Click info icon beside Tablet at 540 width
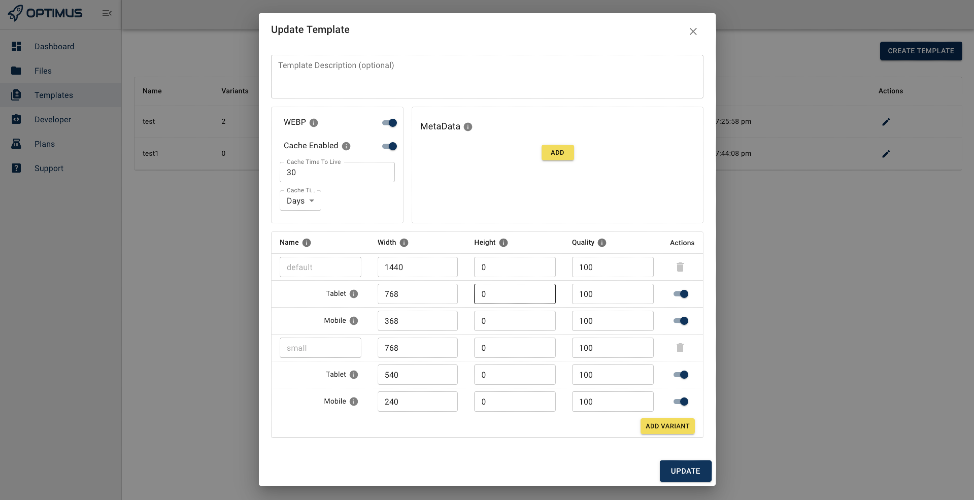Screen dimensions: 974x500 tap(353, 375)
